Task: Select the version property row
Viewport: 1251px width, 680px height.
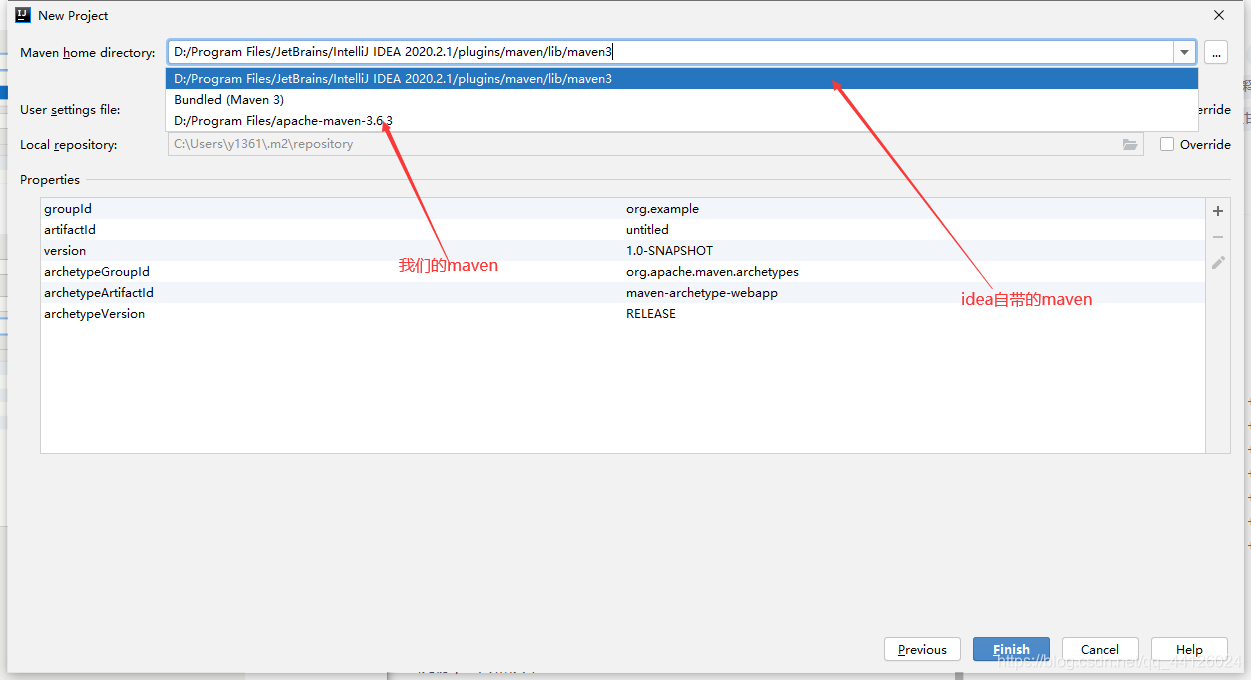Action: [x=622, y=251]
